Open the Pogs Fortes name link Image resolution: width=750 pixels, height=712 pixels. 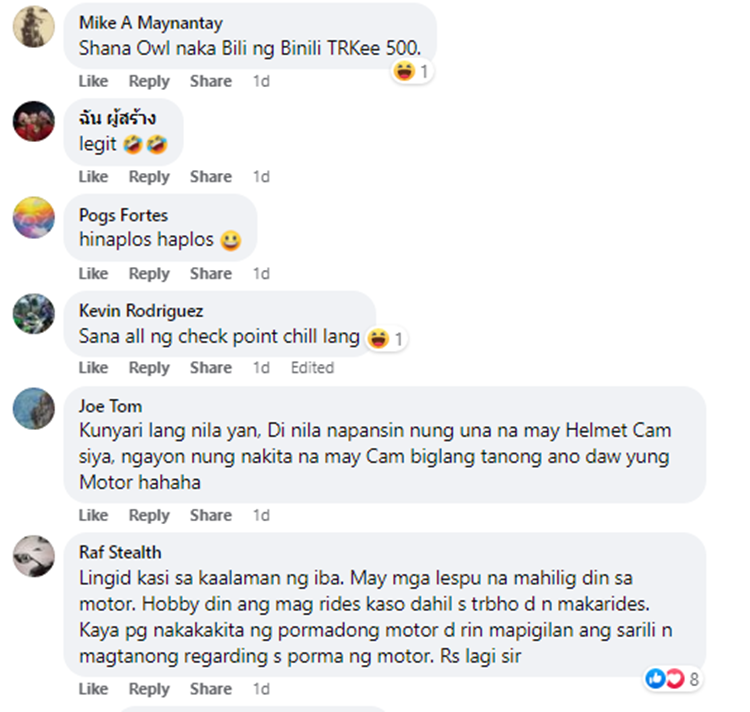point(123,215)
